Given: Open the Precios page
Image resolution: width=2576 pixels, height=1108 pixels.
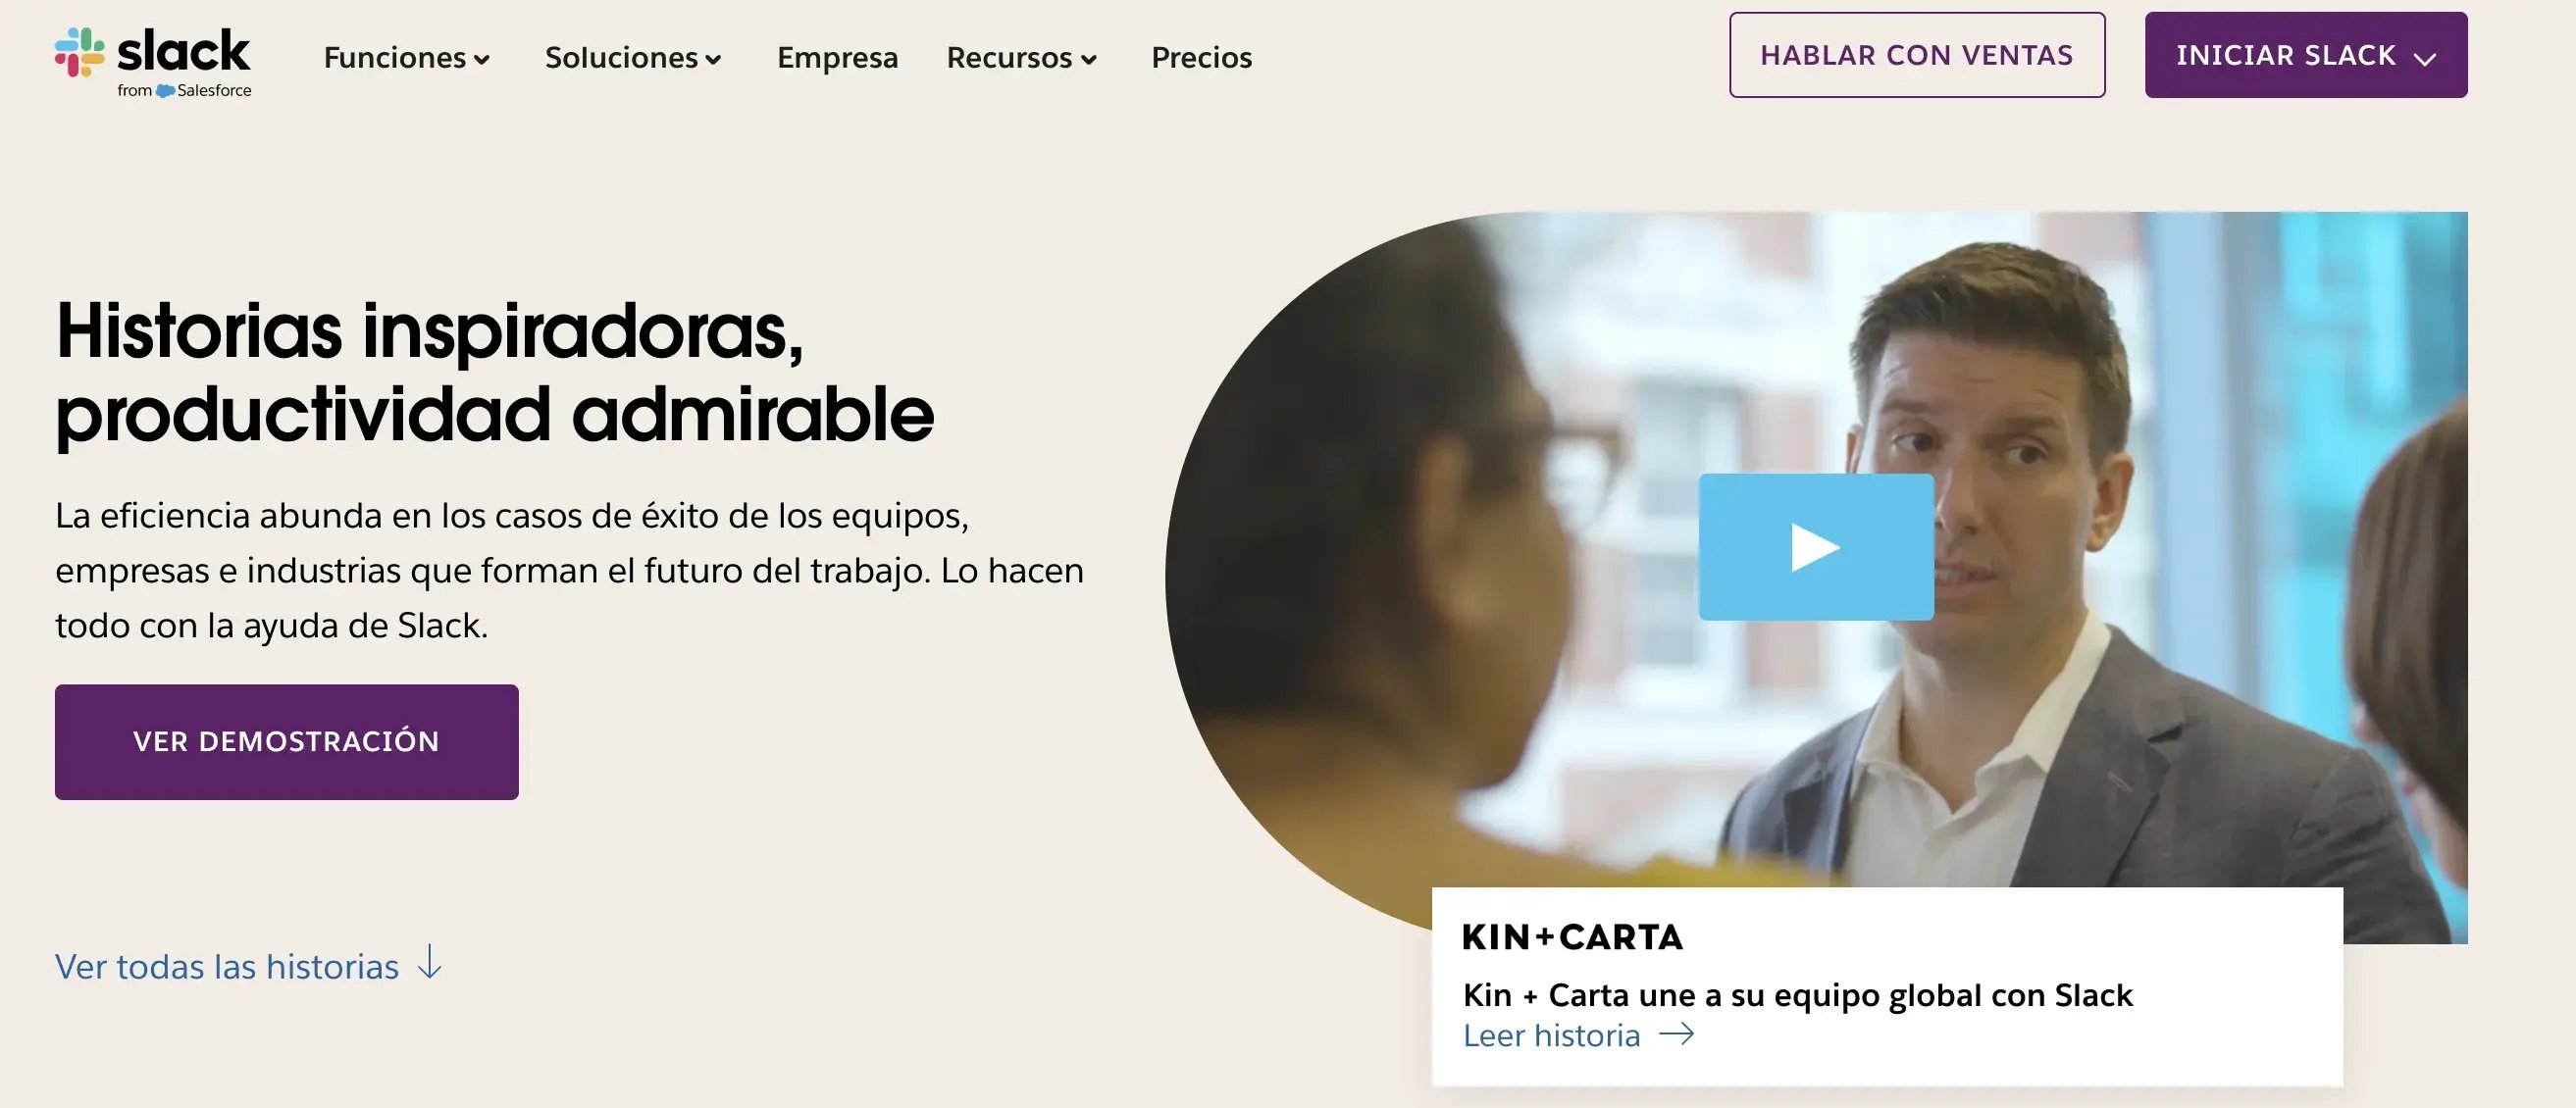Looking at the screenshot, I should pyautogui.click(x=1201, y=57).
